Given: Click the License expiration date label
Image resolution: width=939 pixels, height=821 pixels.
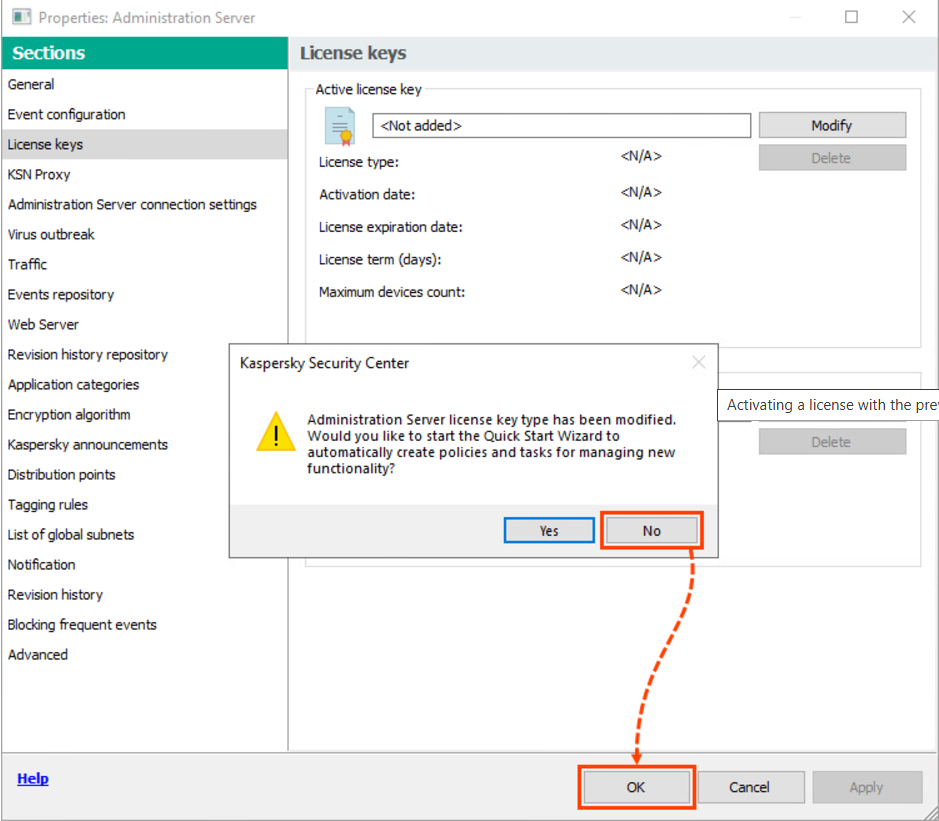Looking at the screenshot, I should click(x=390, y=227).
